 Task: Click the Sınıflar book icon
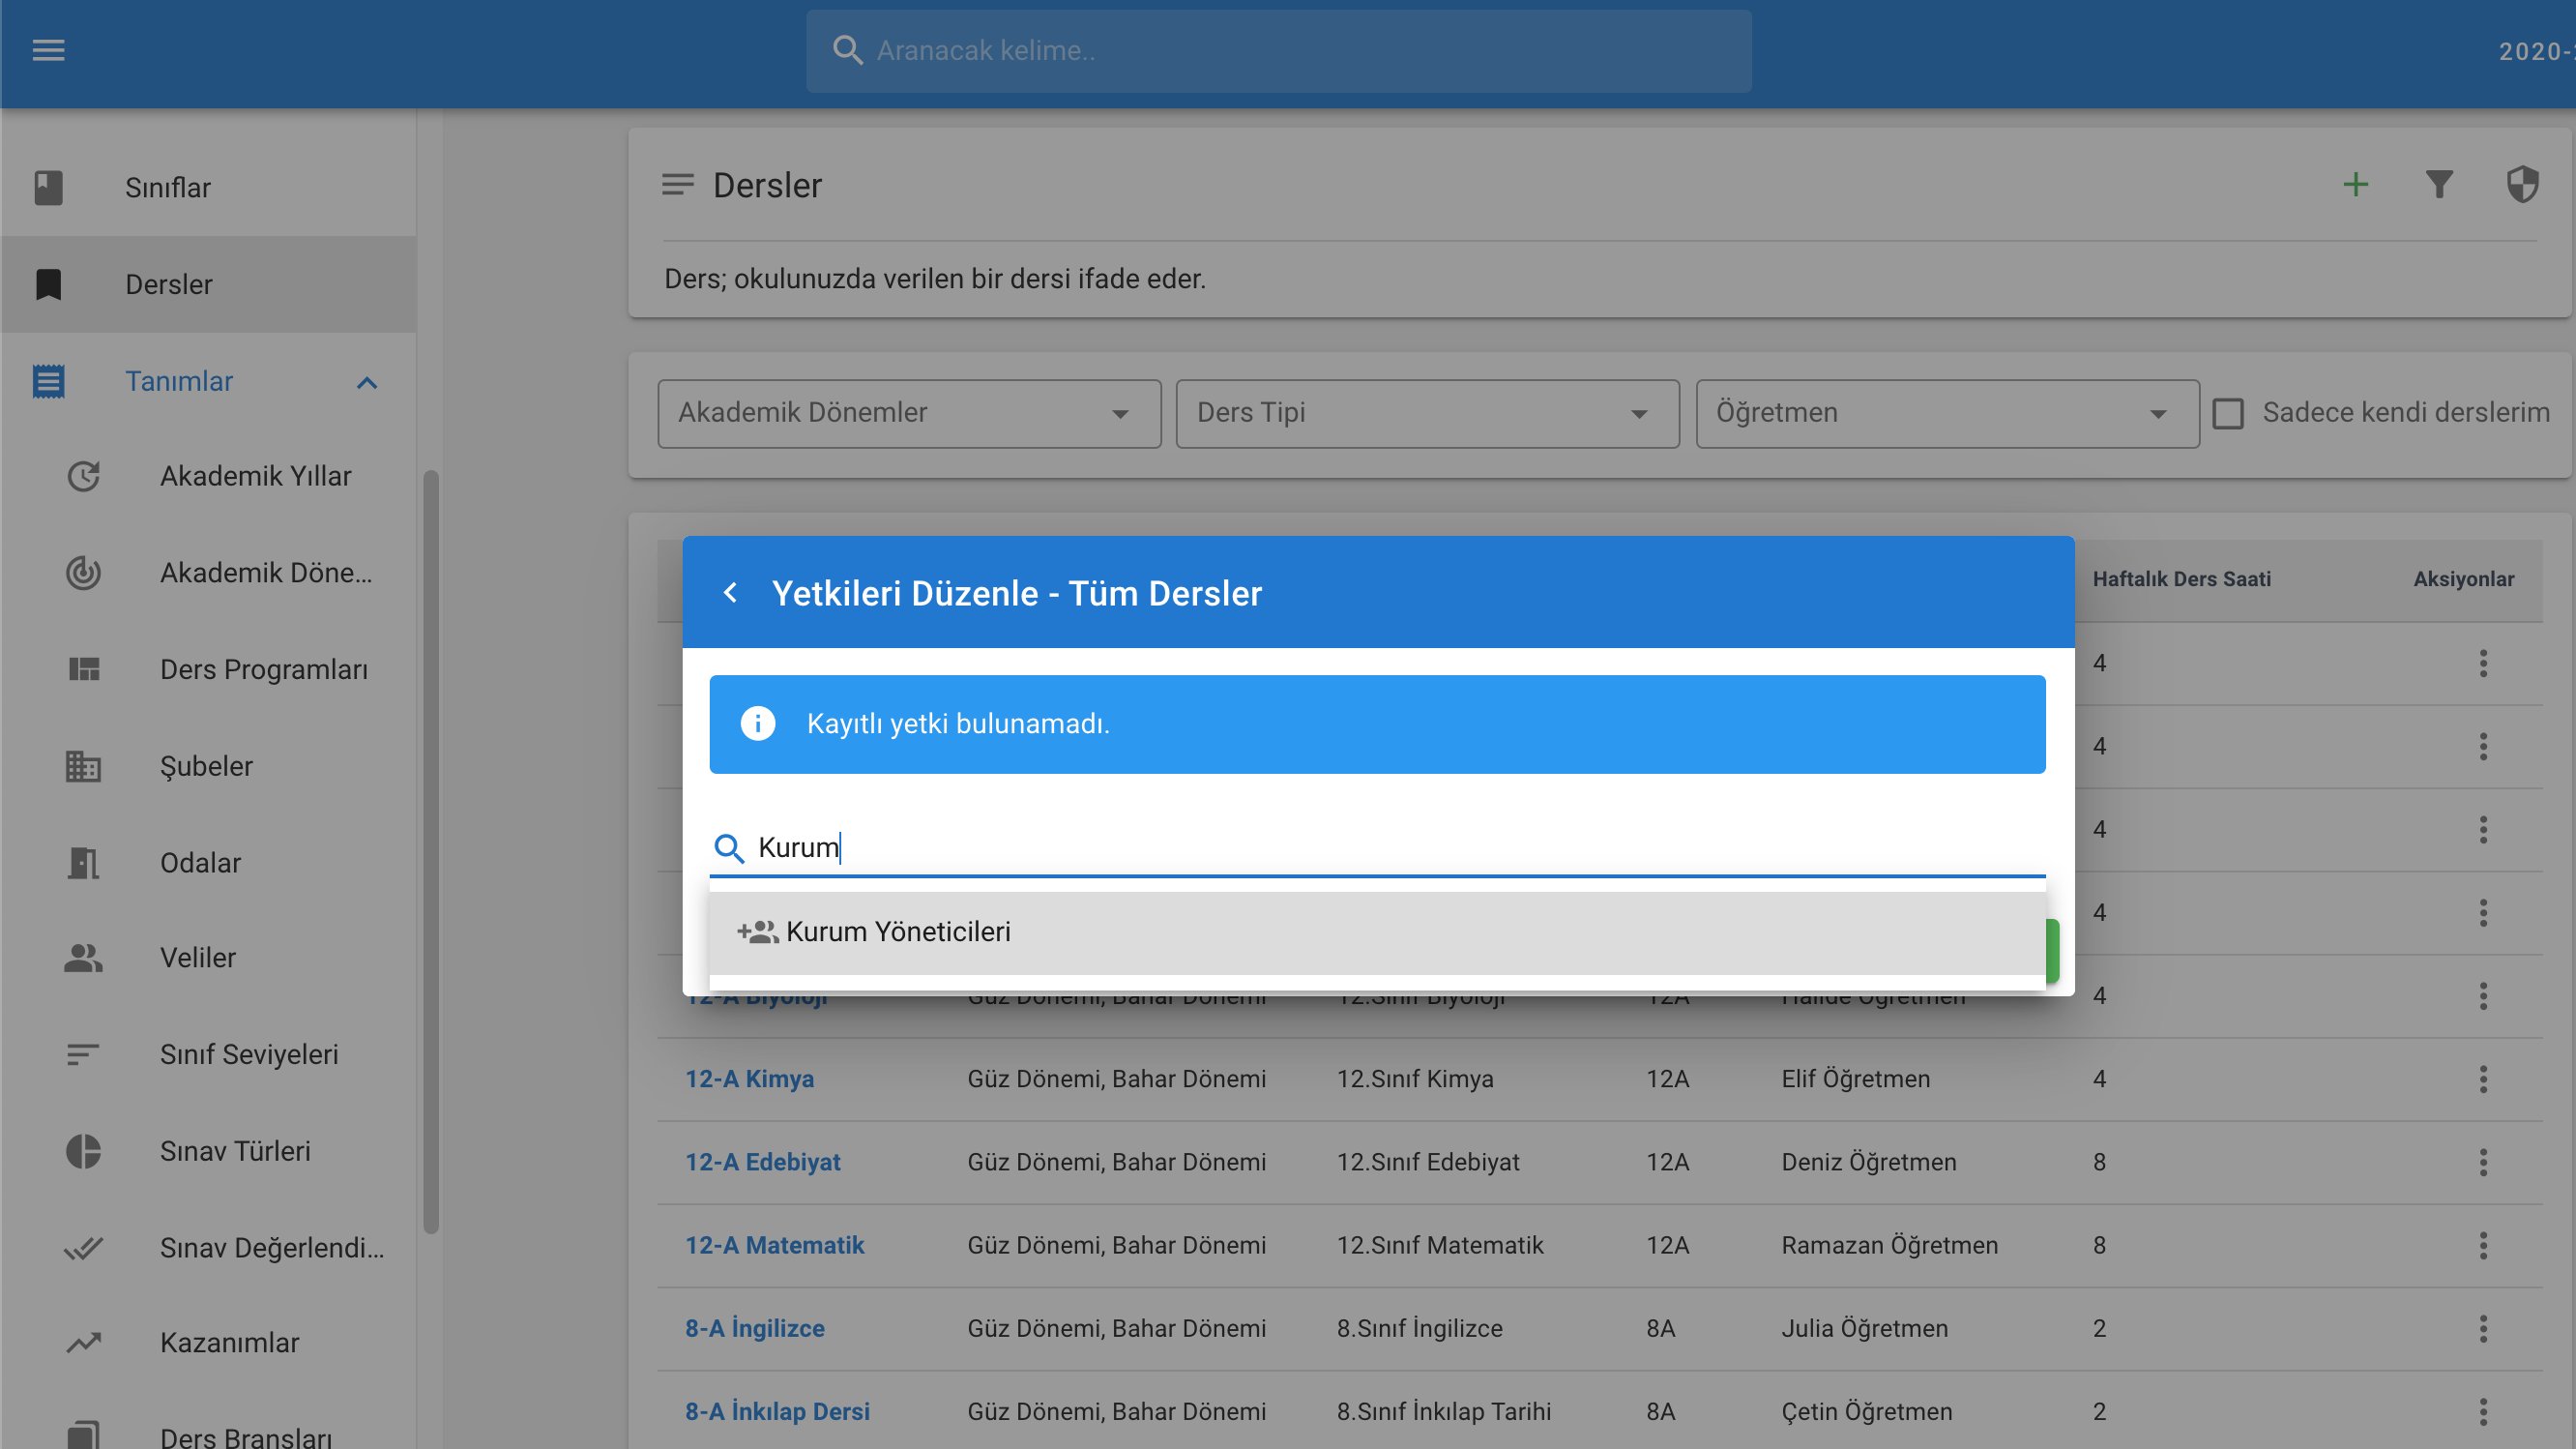click(48, 187)
